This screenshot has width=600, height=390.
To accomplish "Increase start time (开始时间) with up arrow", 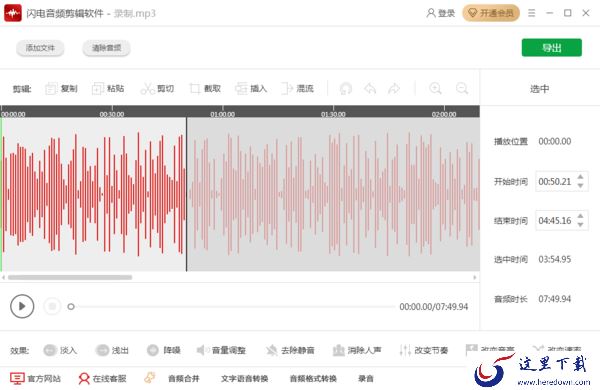I will pos(580,177).
